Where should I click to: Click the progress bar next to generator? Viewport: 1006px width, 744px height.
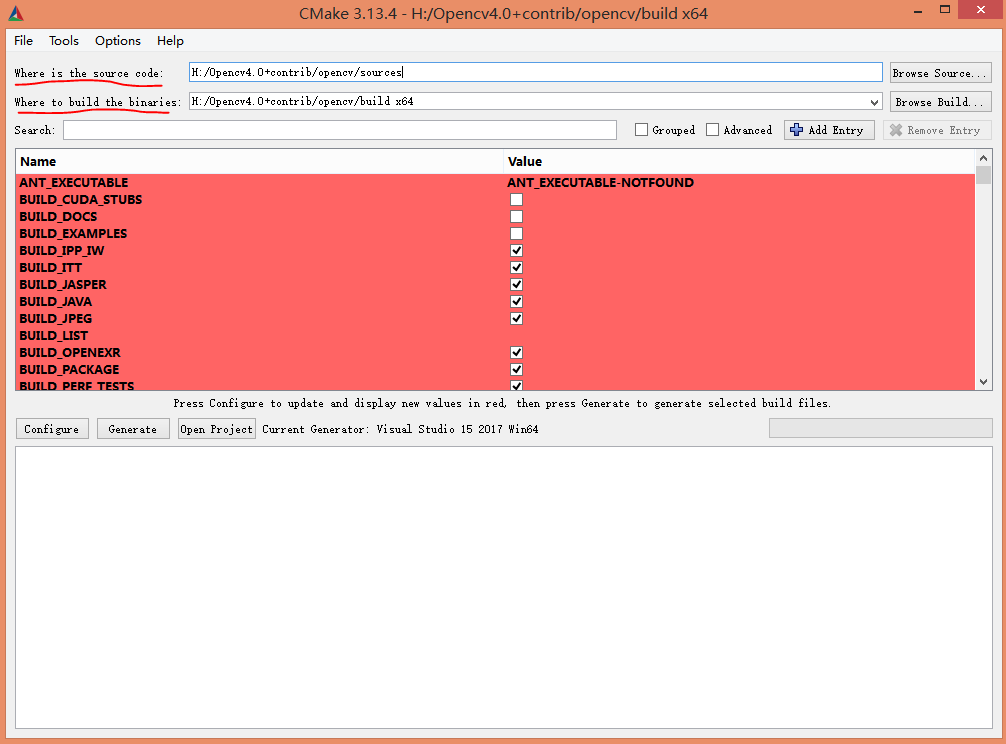tap(880, 428)
